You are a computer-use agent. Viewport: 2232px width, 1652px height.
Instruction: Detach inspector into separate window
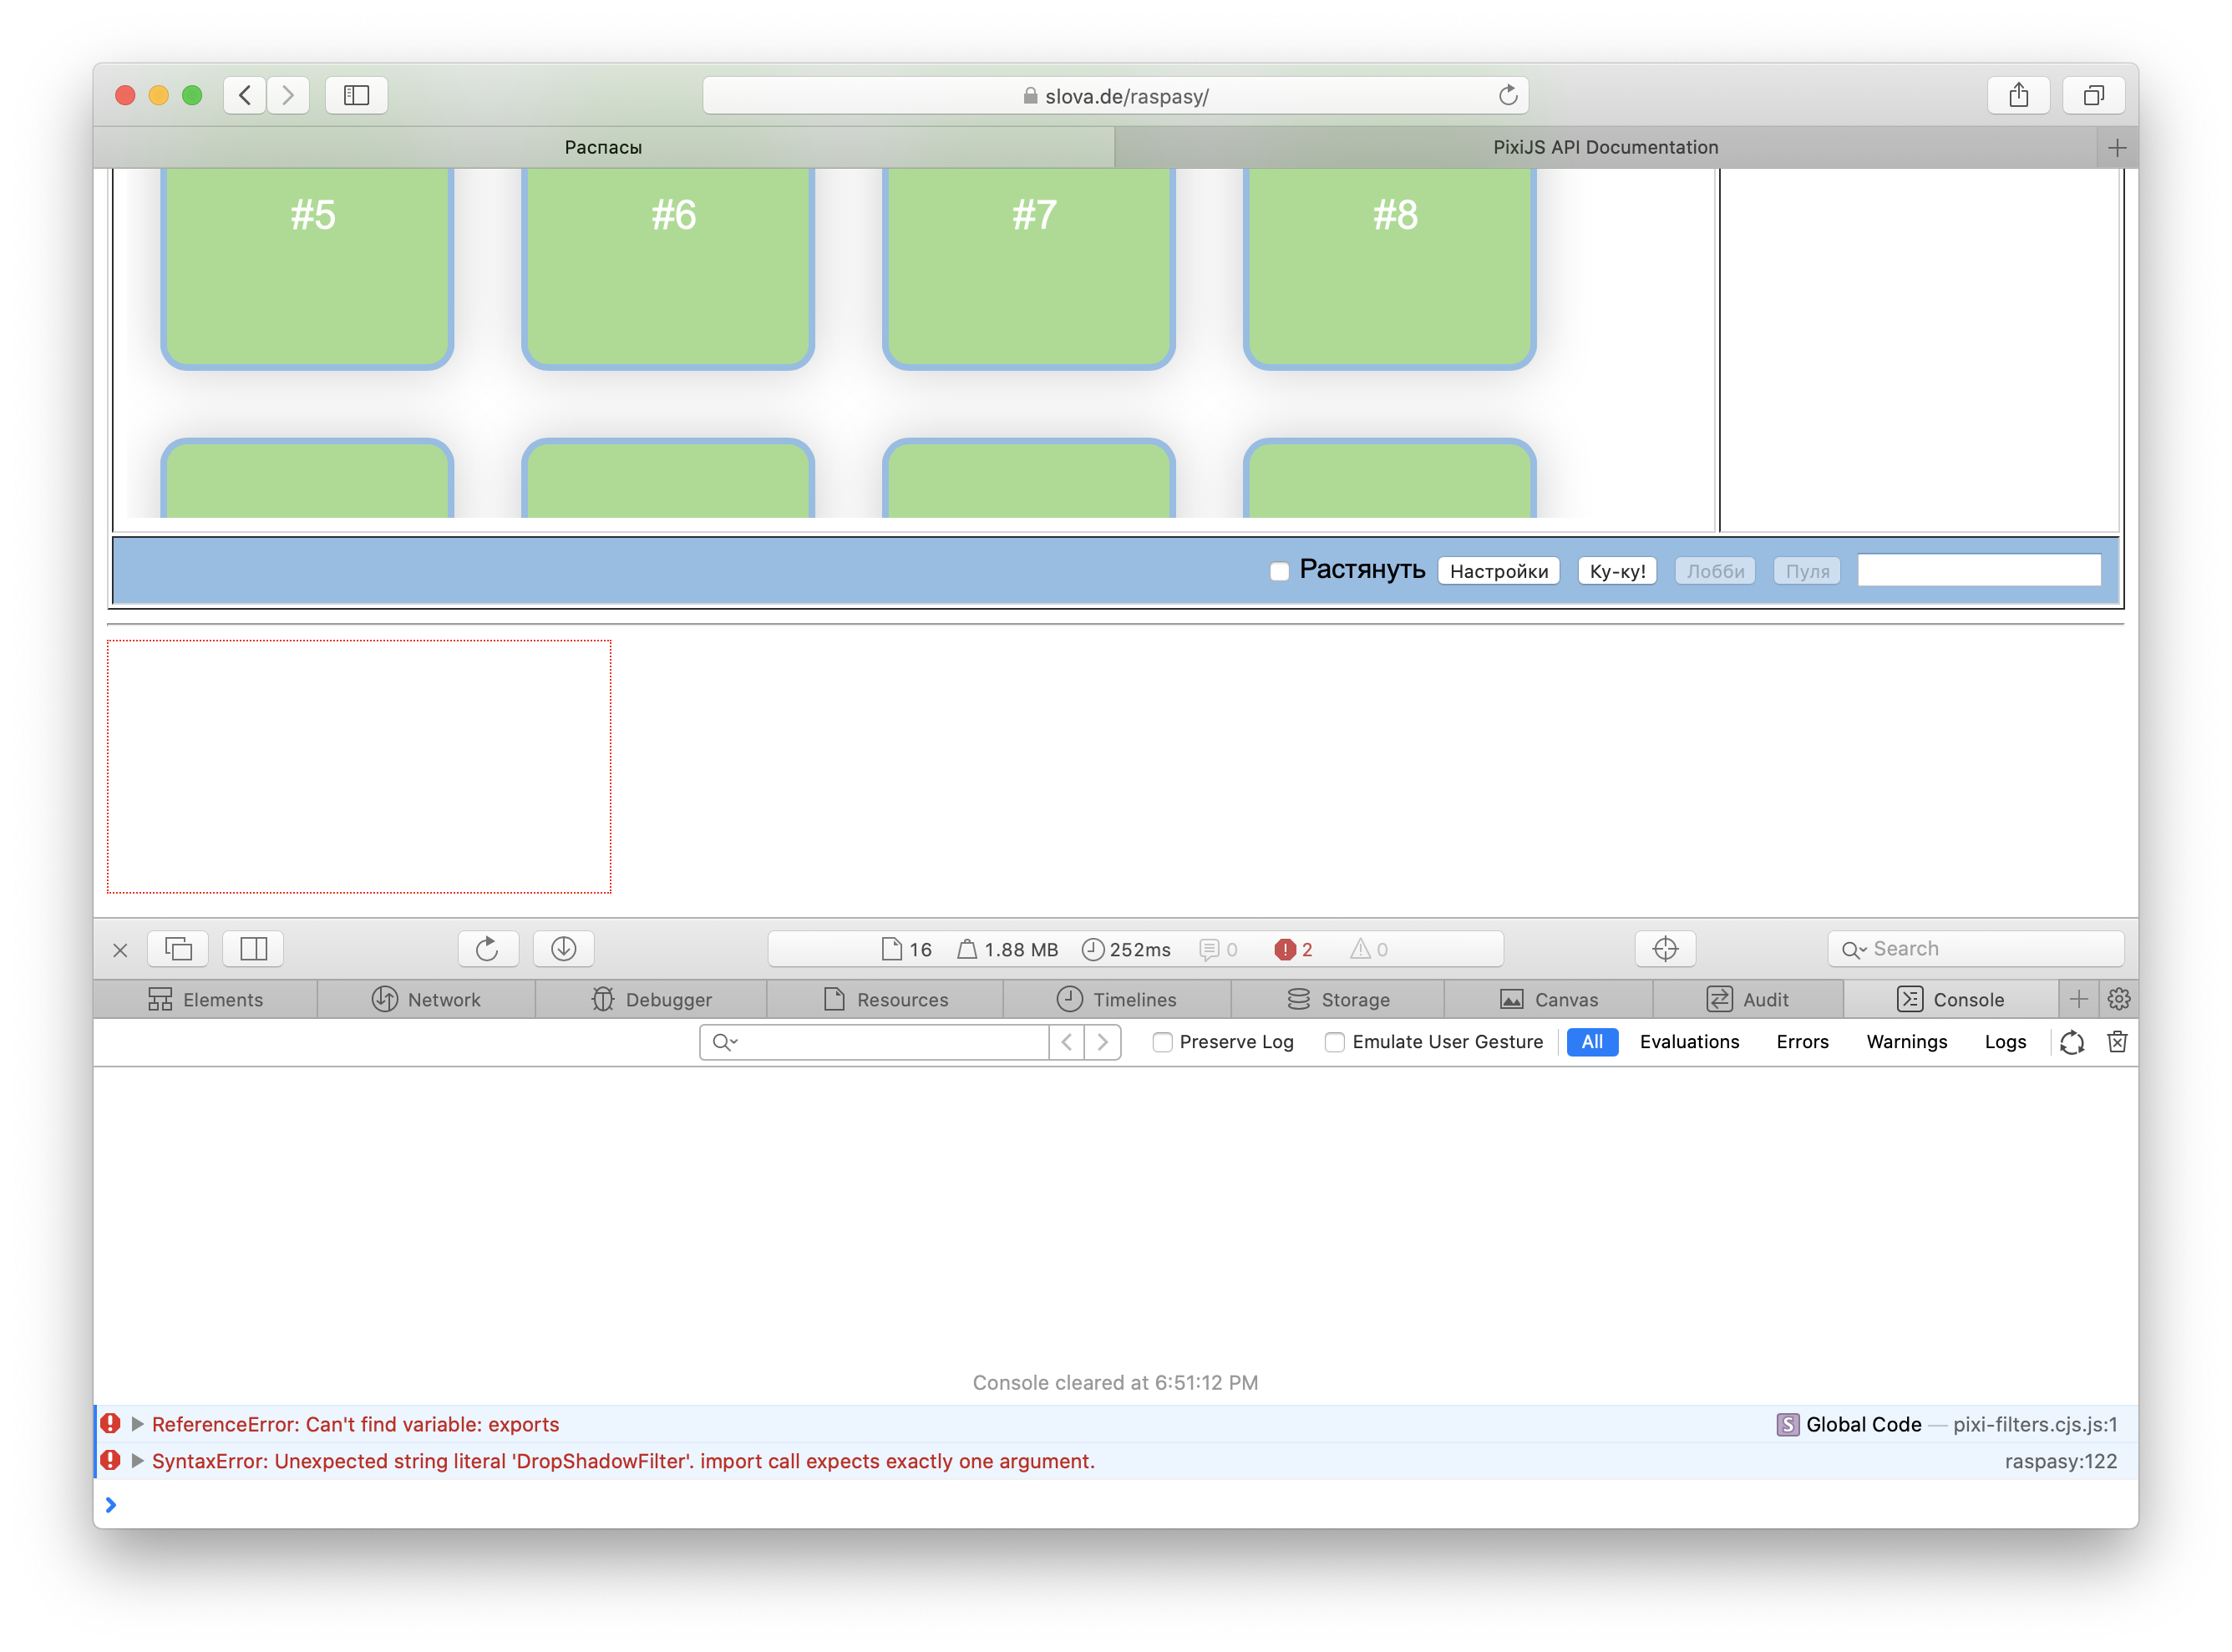click(x=178, y=948)
